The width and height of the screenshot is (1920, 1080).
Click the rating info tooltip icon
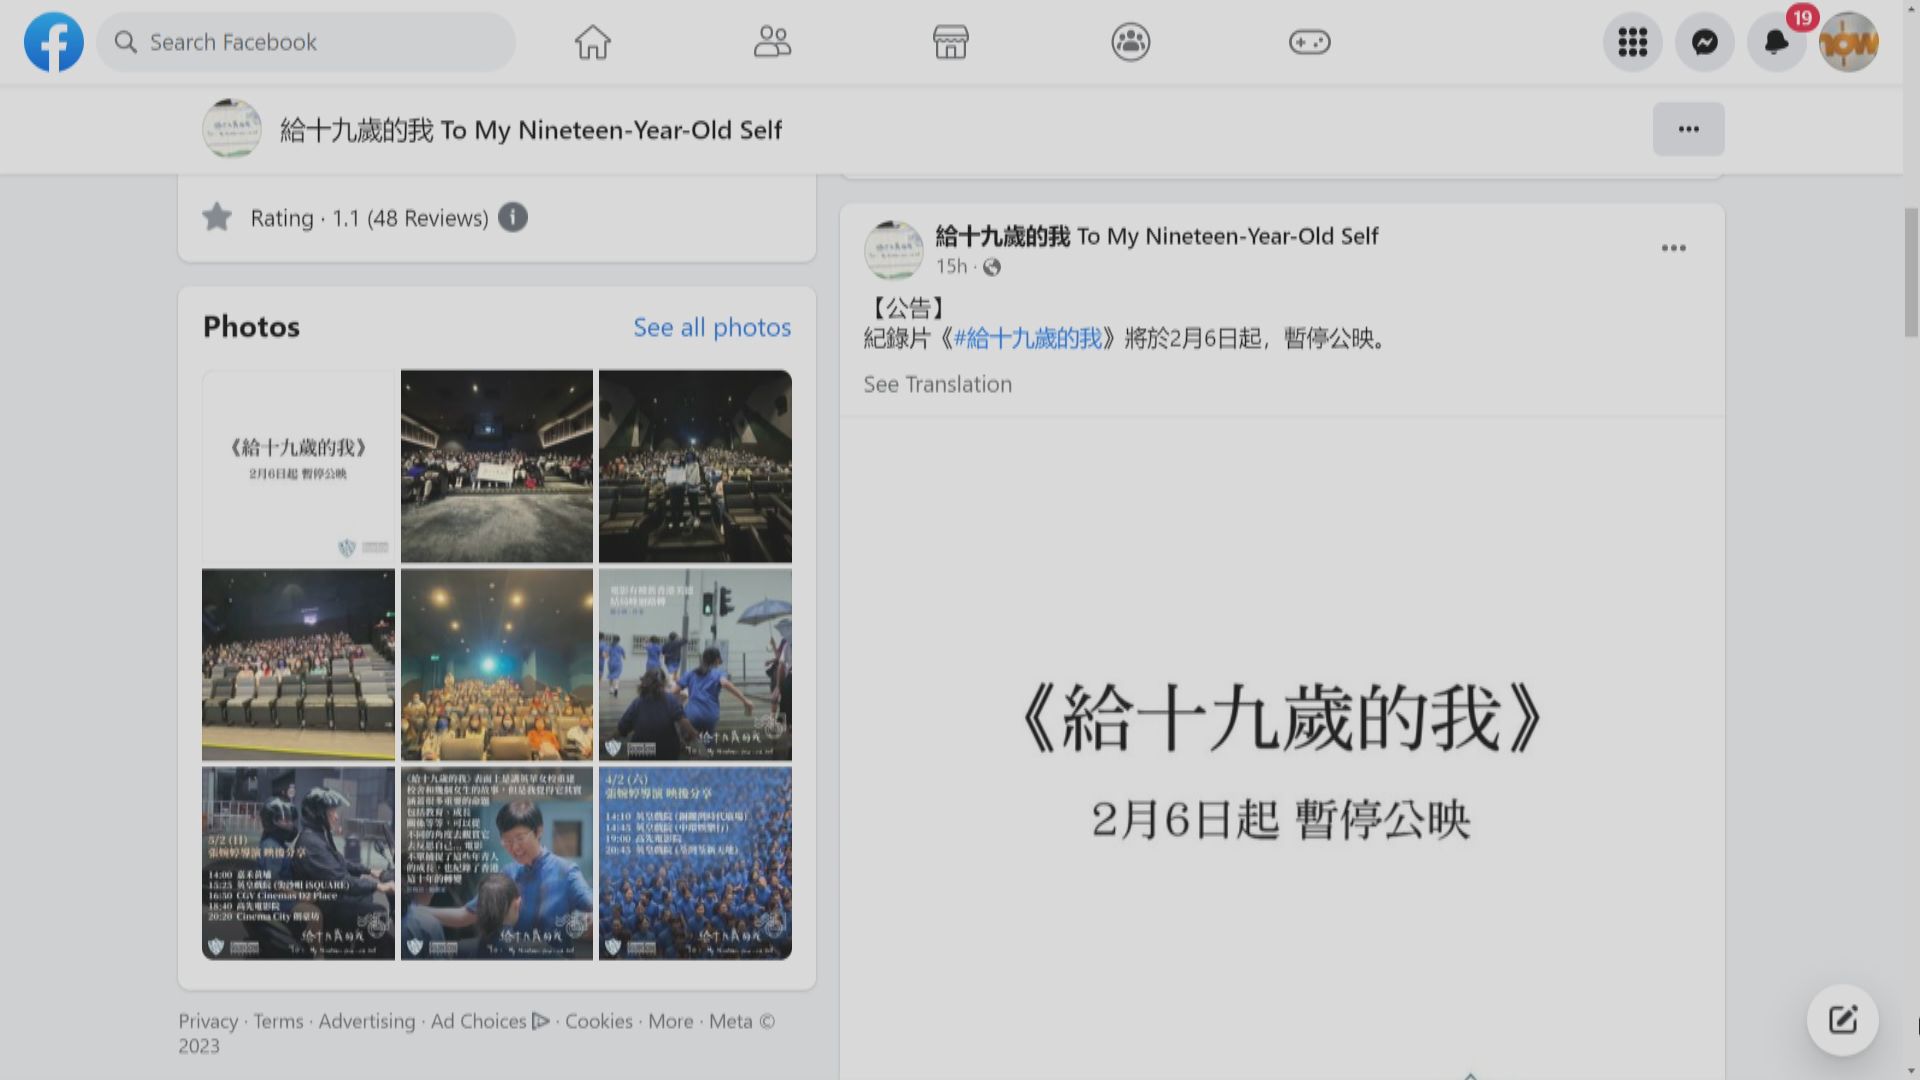coord(513,217)
